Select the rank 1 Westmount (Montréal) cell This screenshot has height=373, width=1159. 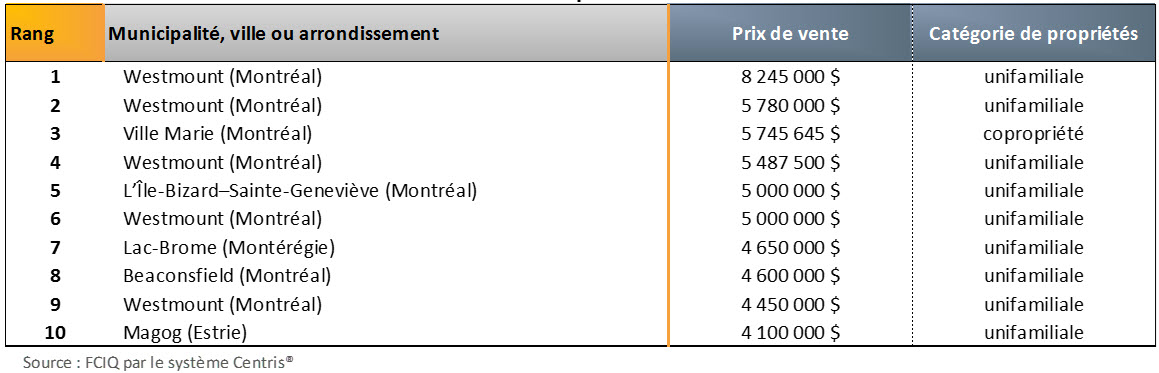[x=222, y=77]
